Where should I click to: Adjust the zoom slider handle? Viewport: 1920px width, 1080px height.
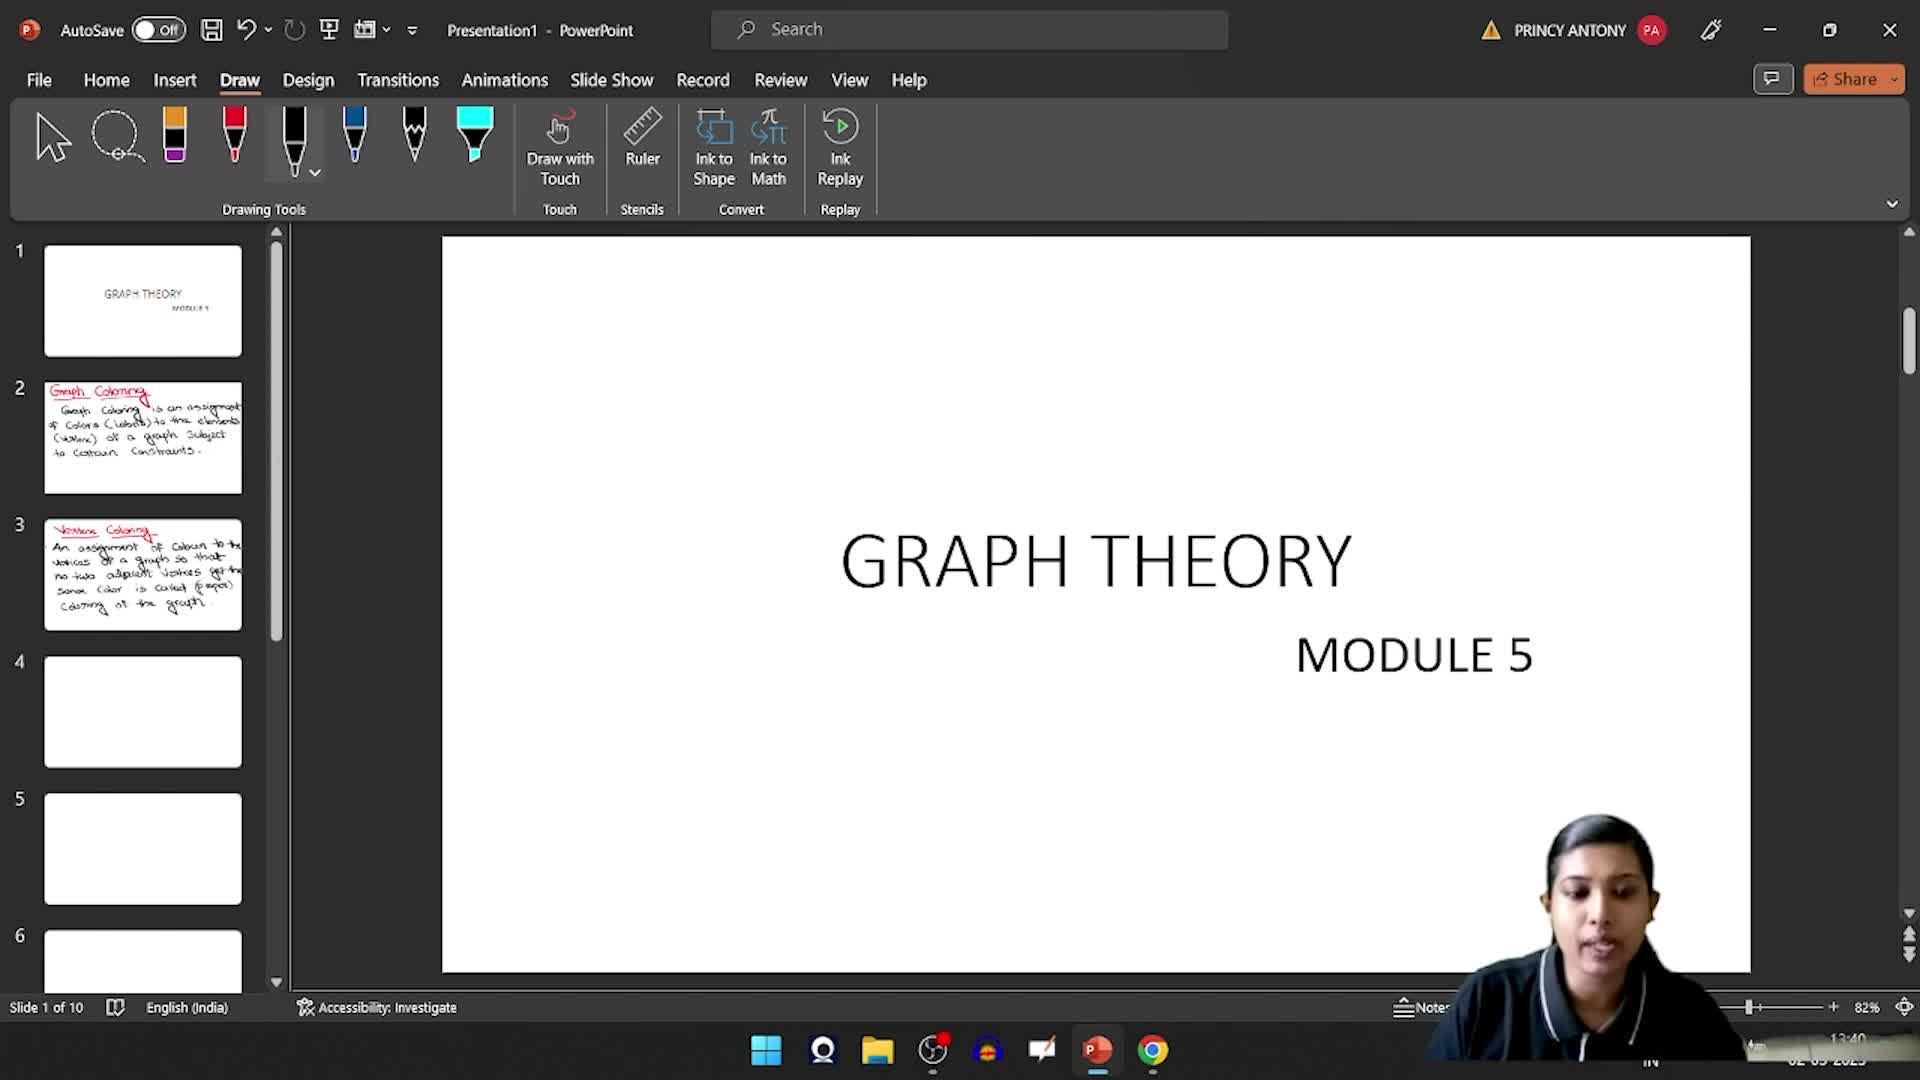click(1749, 1007)
